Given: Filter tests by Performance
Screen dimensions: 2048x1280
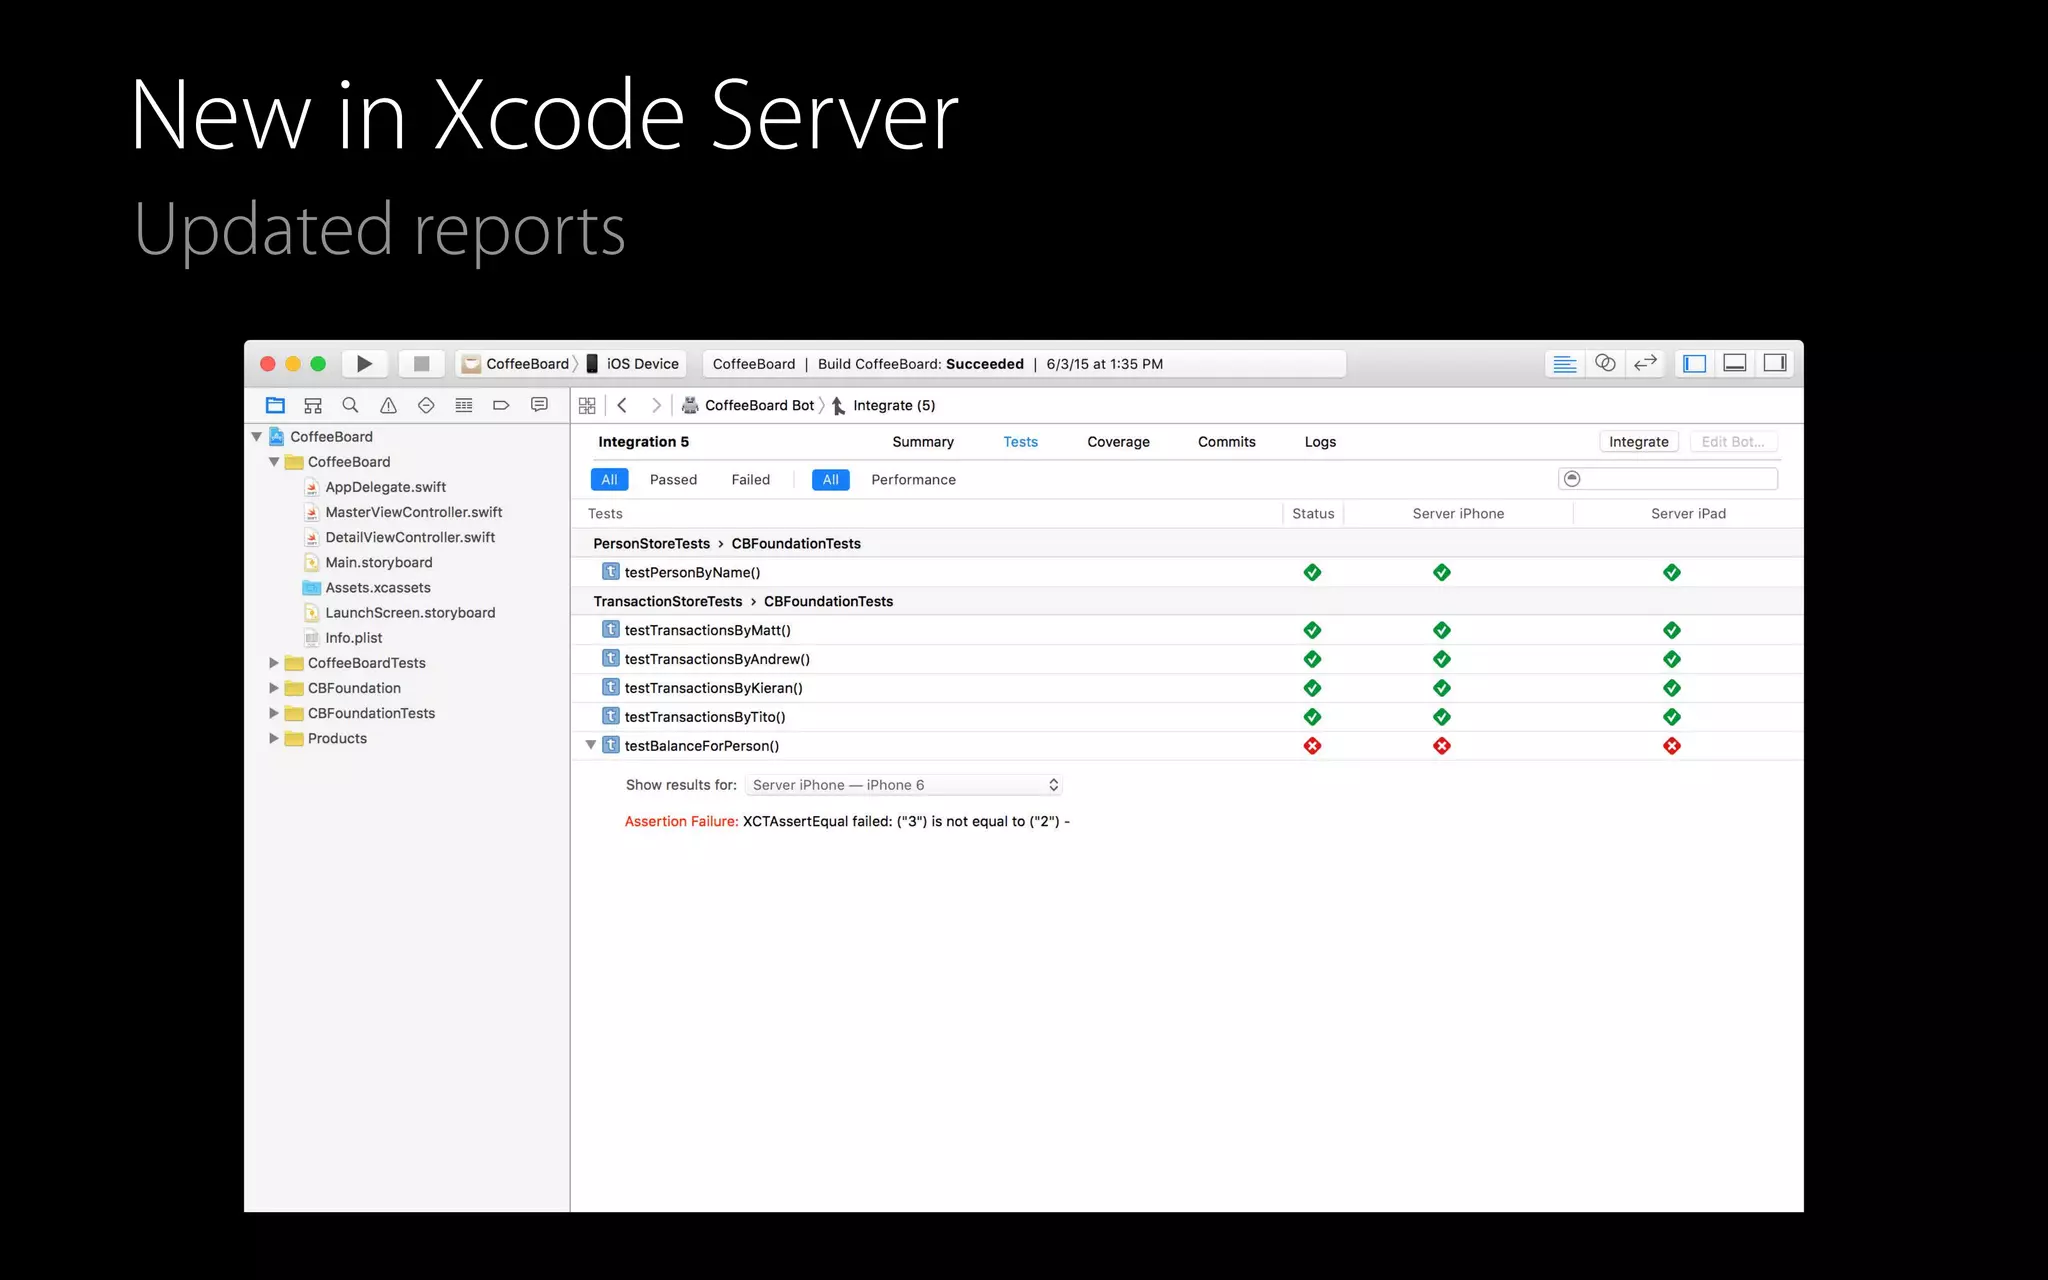Looking at the screenshot, I should point(913,480).
